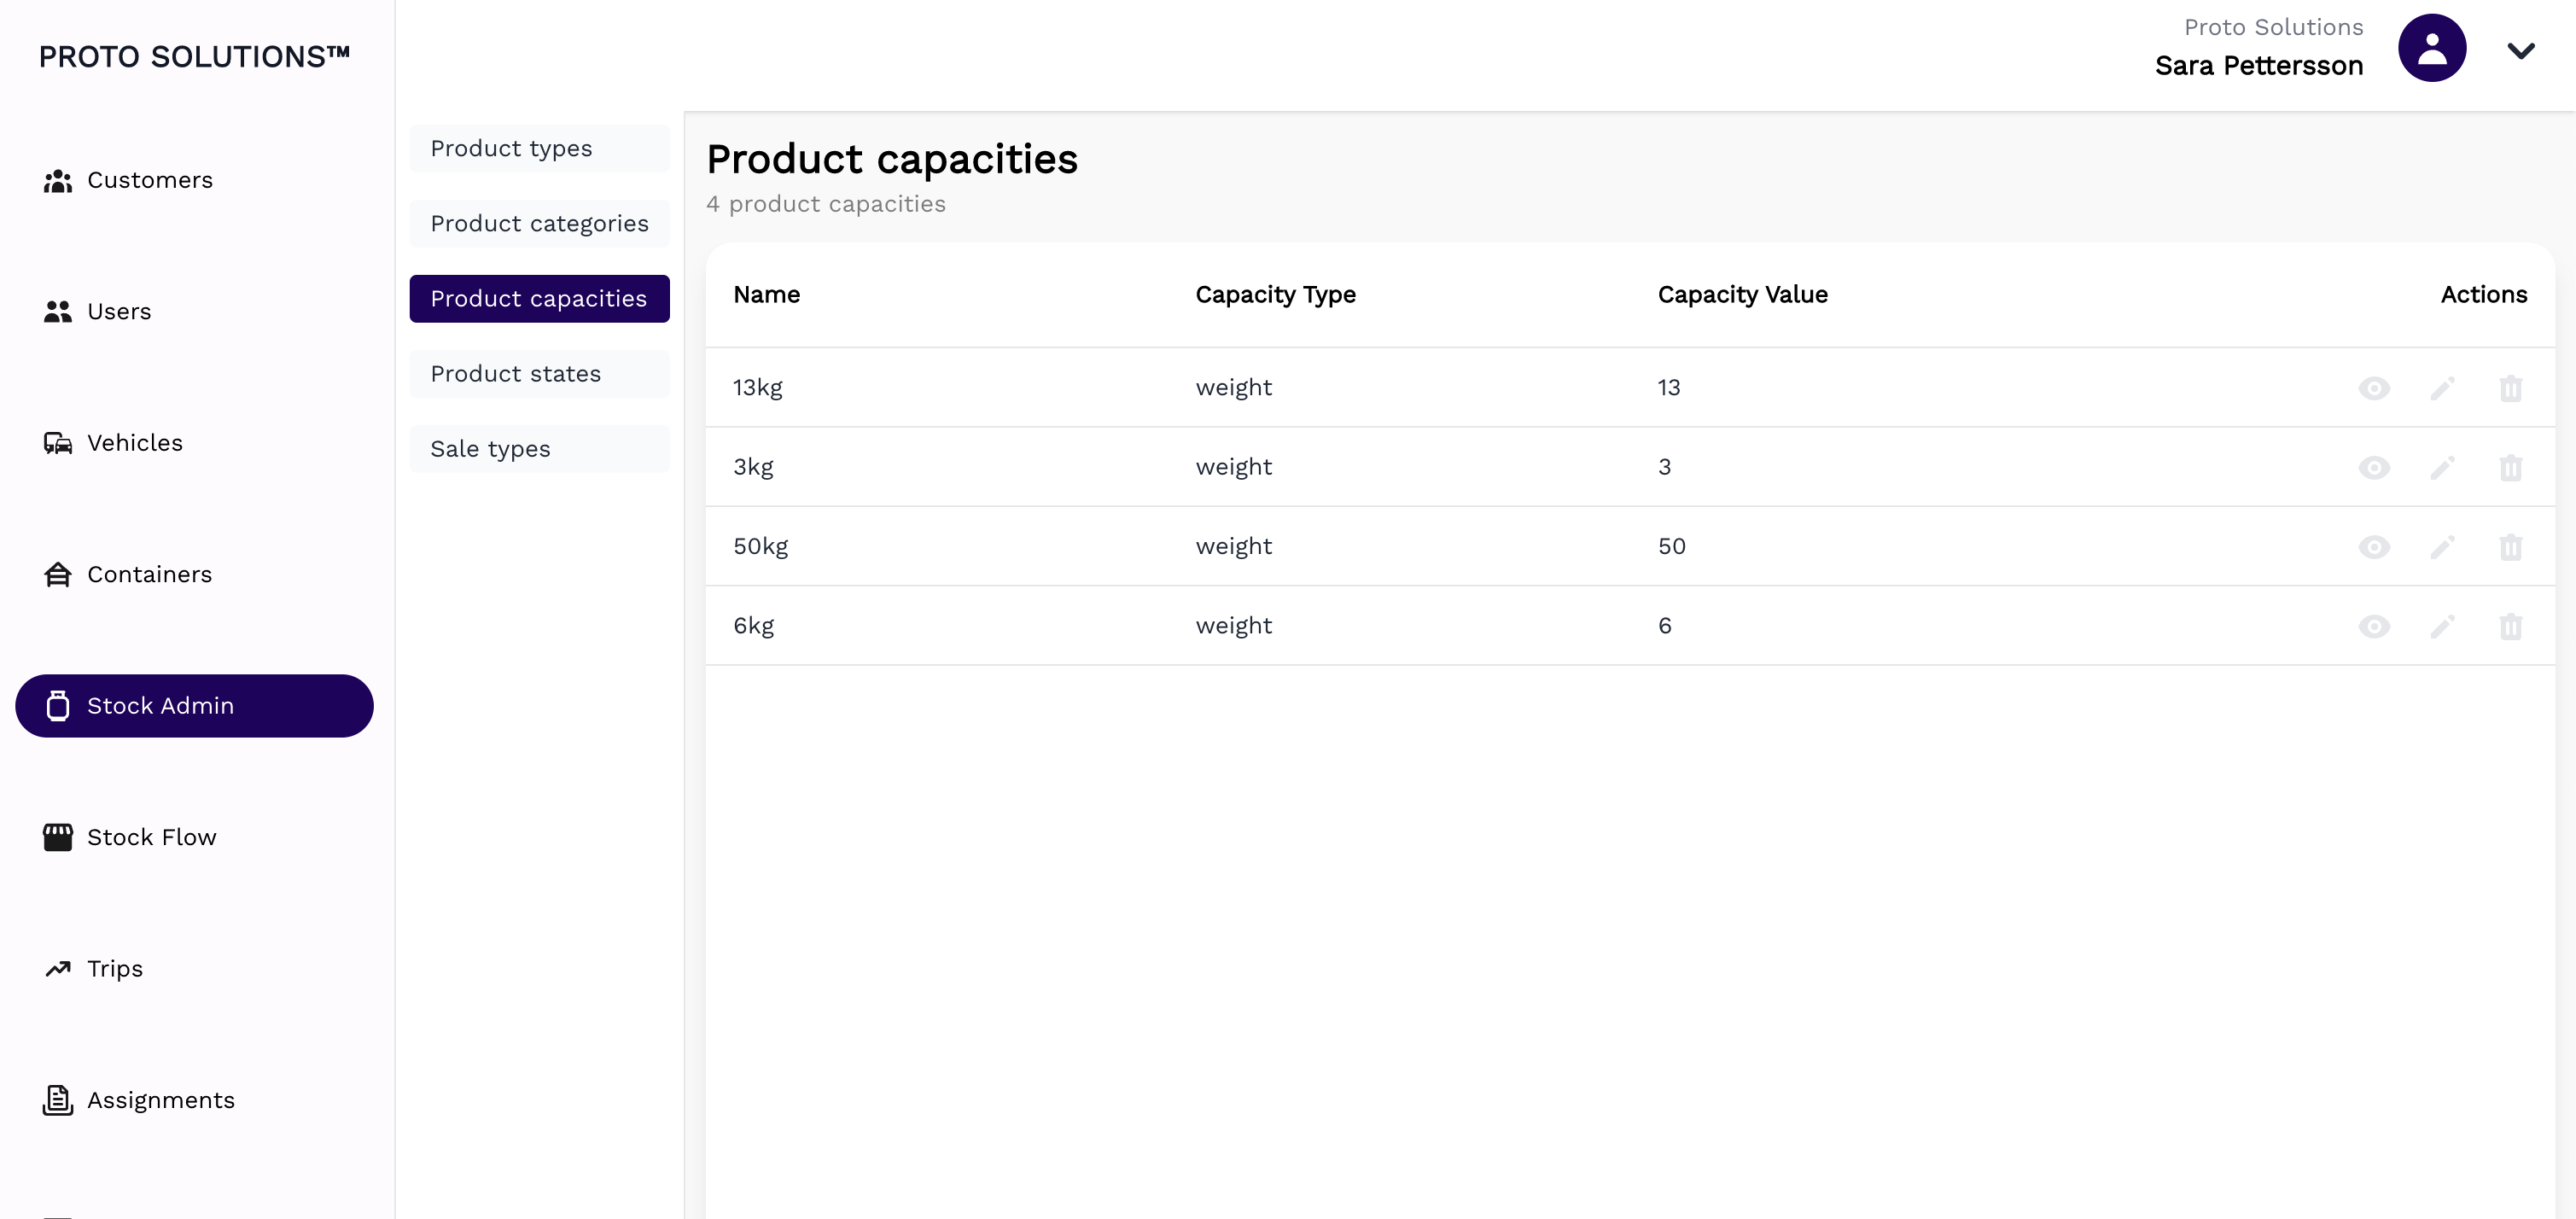Click the capacity value 50 cell
This screenshot has width=2576, height=1219.
pos(1671,547)
